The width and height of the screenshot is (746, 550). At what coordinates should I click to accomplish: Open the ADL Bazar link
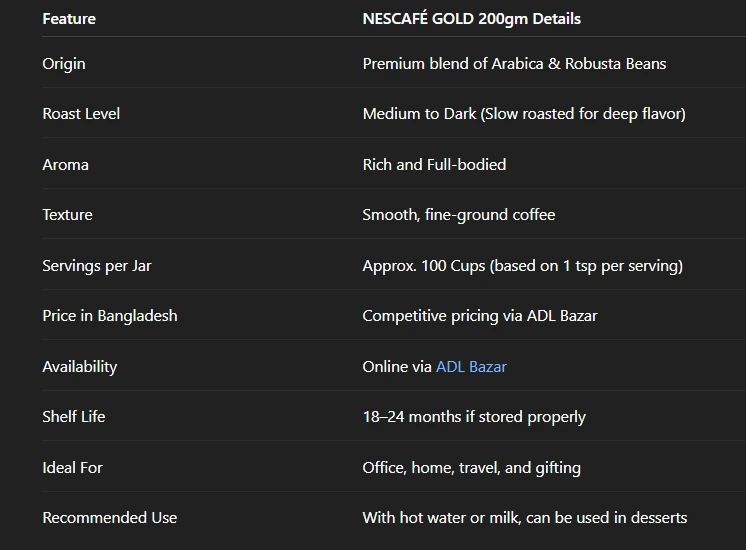[x=471, y=367]
